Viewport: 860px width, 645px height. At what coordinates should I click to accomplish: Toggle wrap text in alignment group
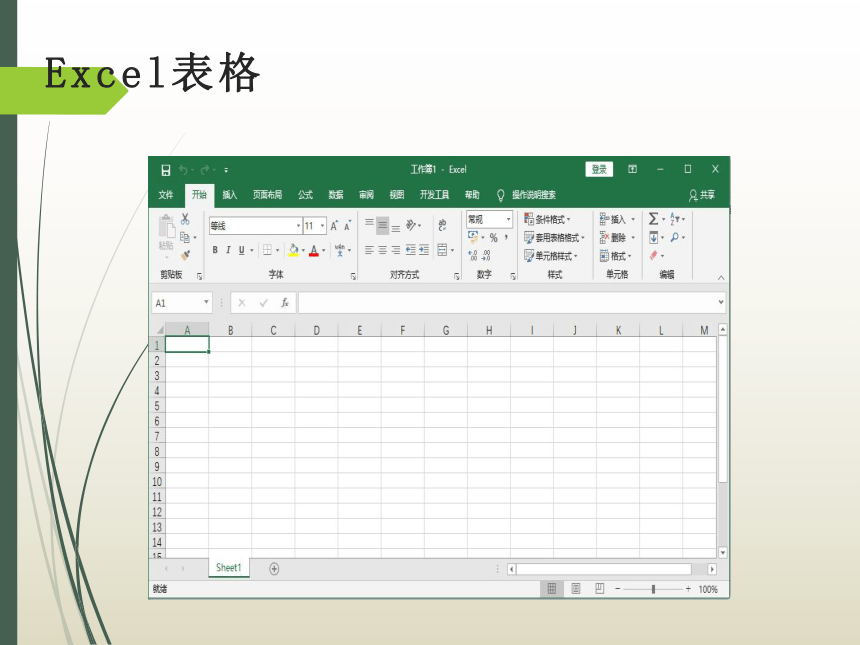pyautogui.click(x=442, y=225)
